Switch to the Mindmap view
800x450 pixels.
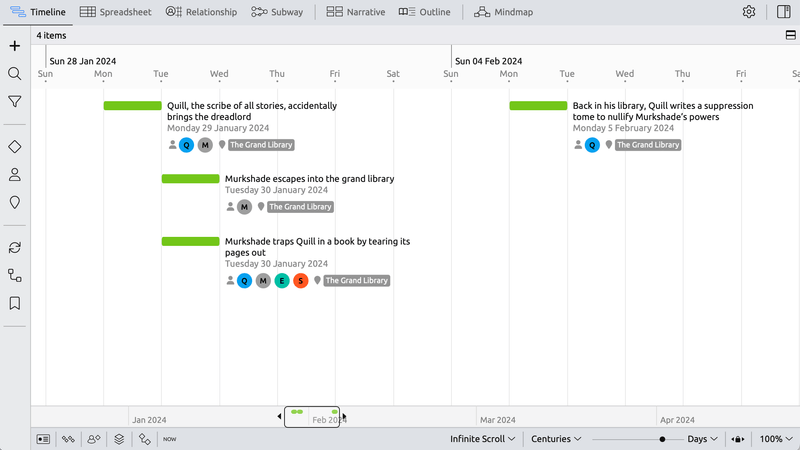503,12
